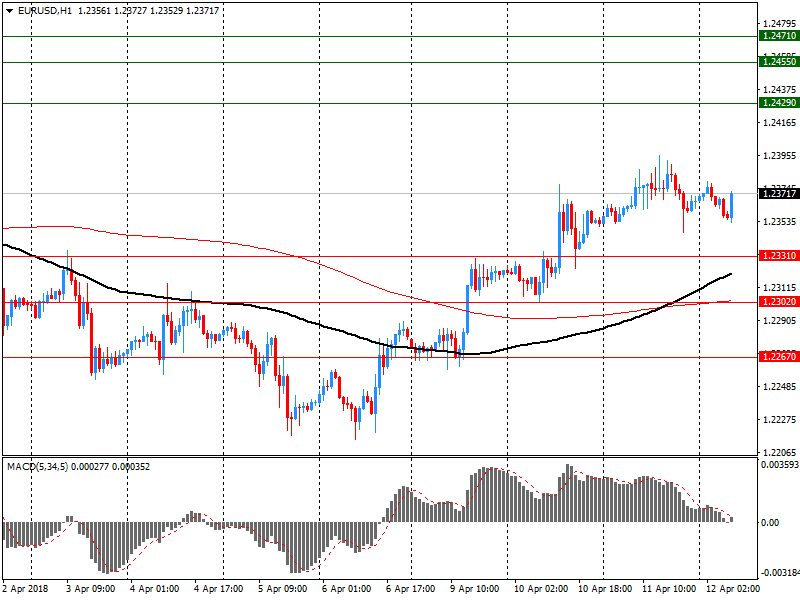
Task: Select the 1.23115 price scale value
Action: click(779, 288)
